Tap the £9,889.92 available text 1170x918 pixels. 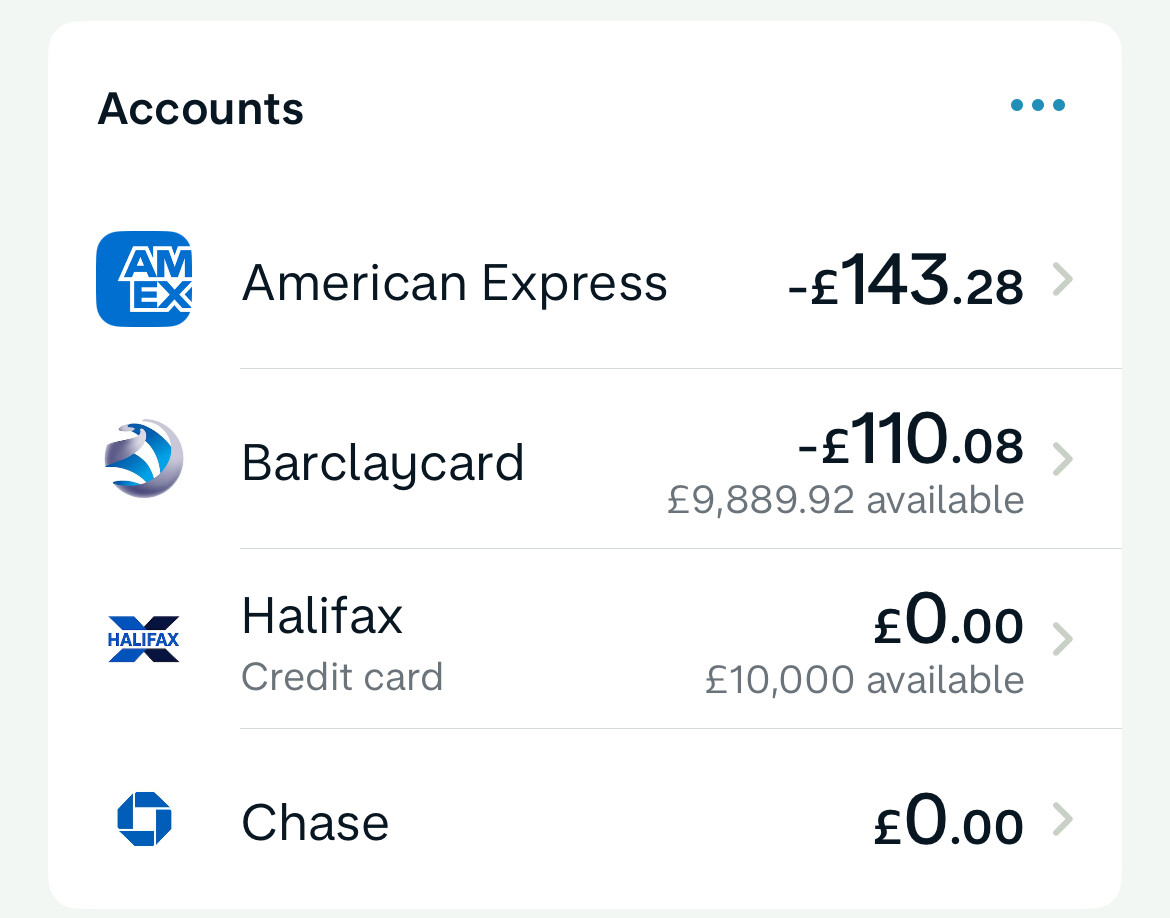pos(845,500)
